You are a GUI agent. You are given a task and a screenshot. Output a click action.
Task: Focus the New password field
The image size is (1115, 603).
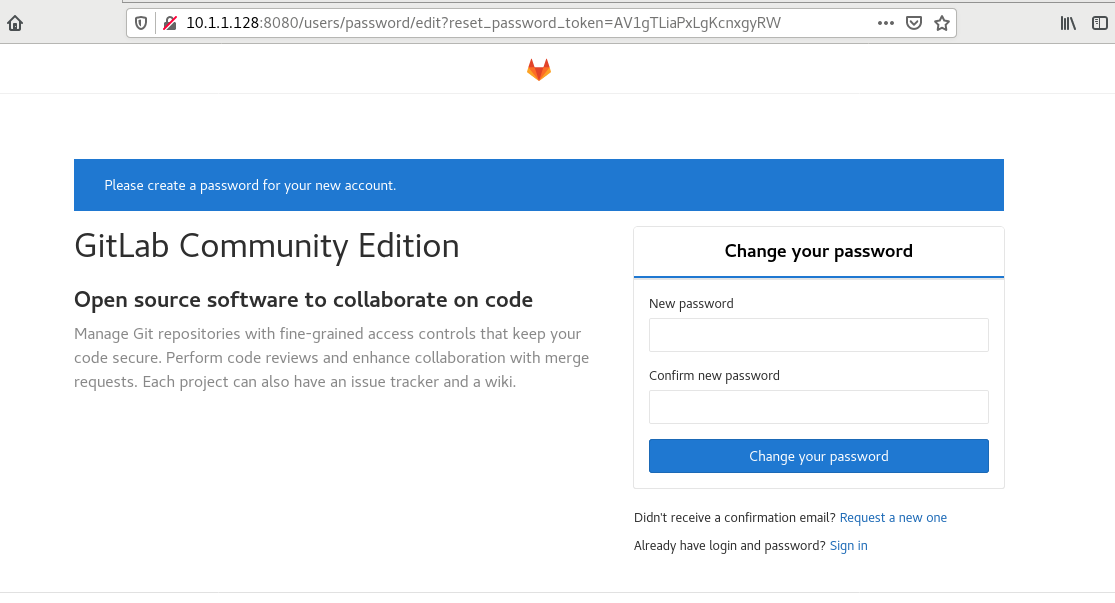(818, 335)
